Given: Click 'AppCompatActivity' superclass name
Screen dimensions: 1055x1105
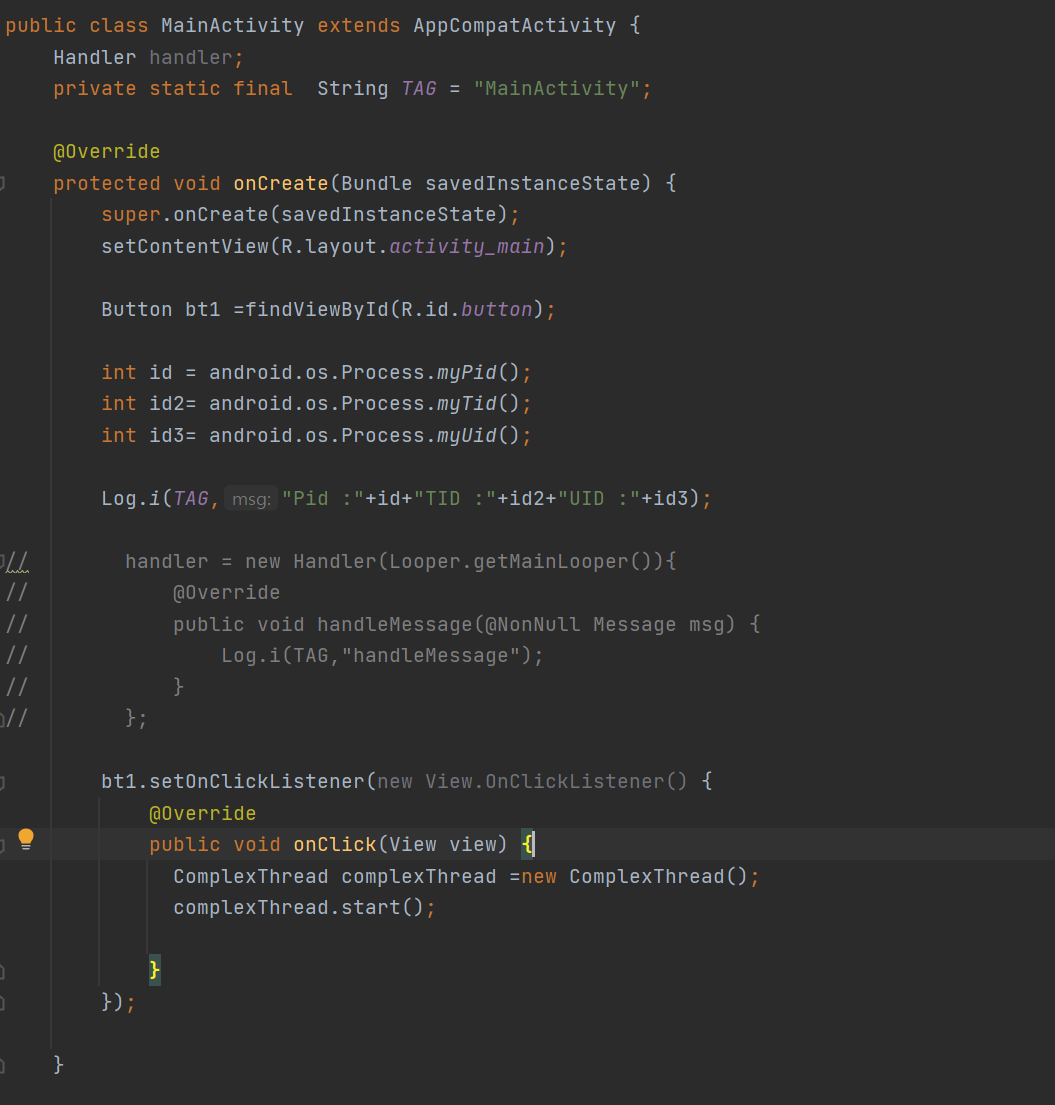Looking at the screenshot, I should 514,25.
